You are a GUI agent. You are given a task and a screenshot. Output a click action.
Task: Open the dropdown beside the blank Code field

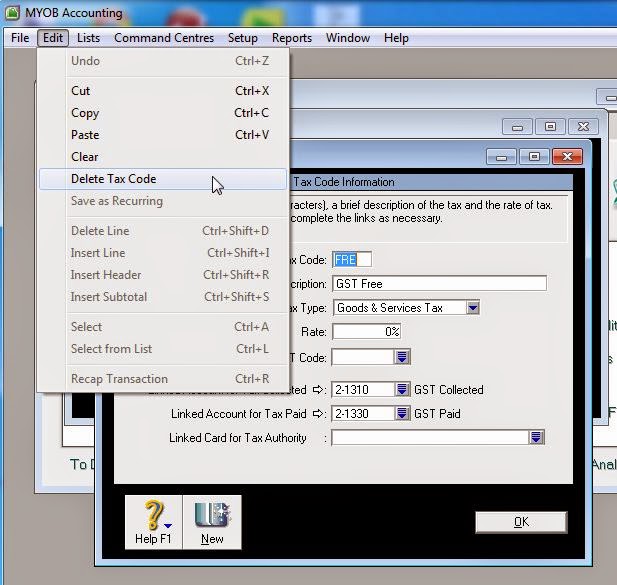click(x=402, y=357)
